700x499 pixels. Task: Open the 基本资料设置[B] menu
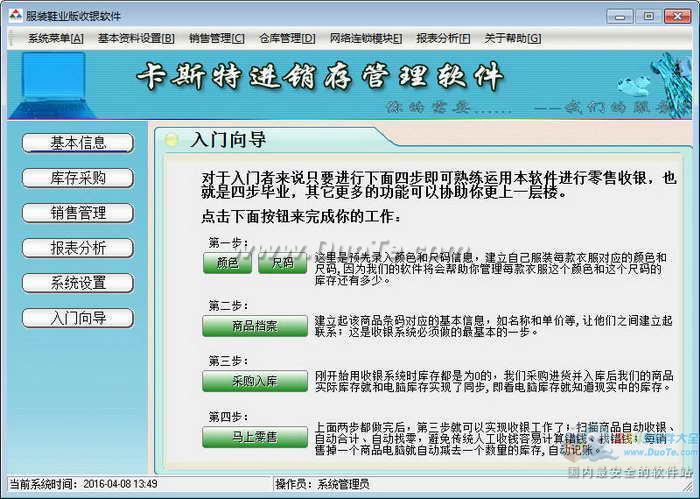click(136, 39)
